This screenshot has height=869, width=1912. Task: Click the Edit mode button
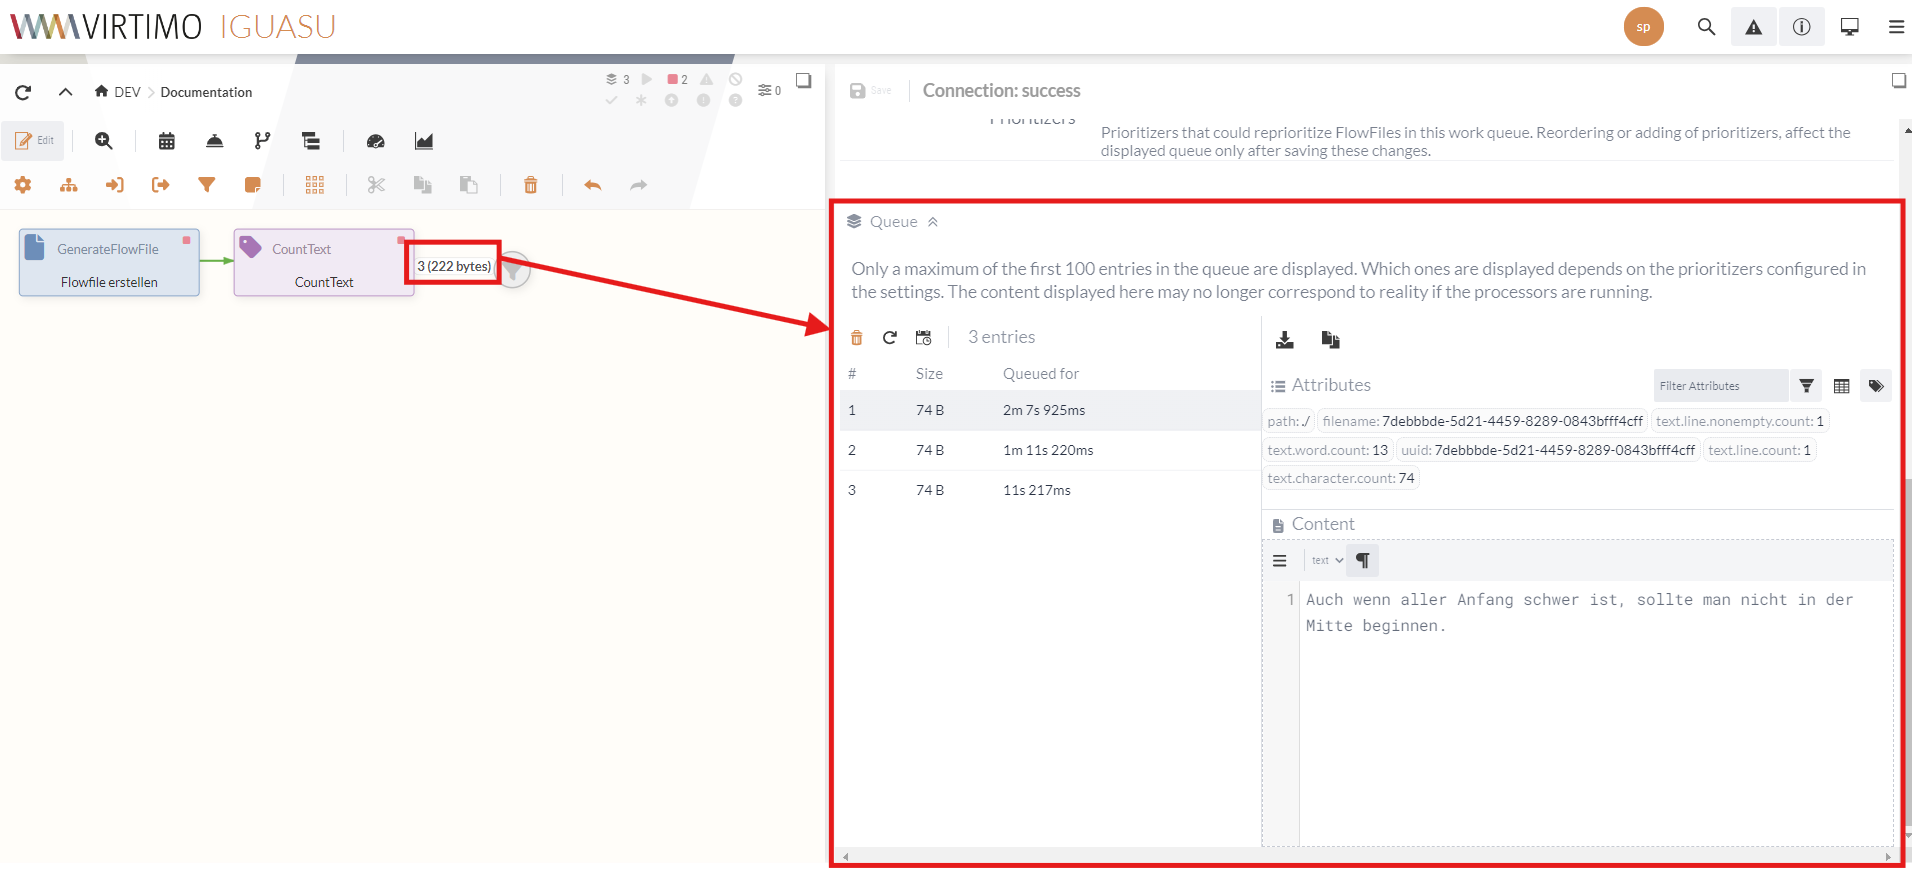coord(34,141)
